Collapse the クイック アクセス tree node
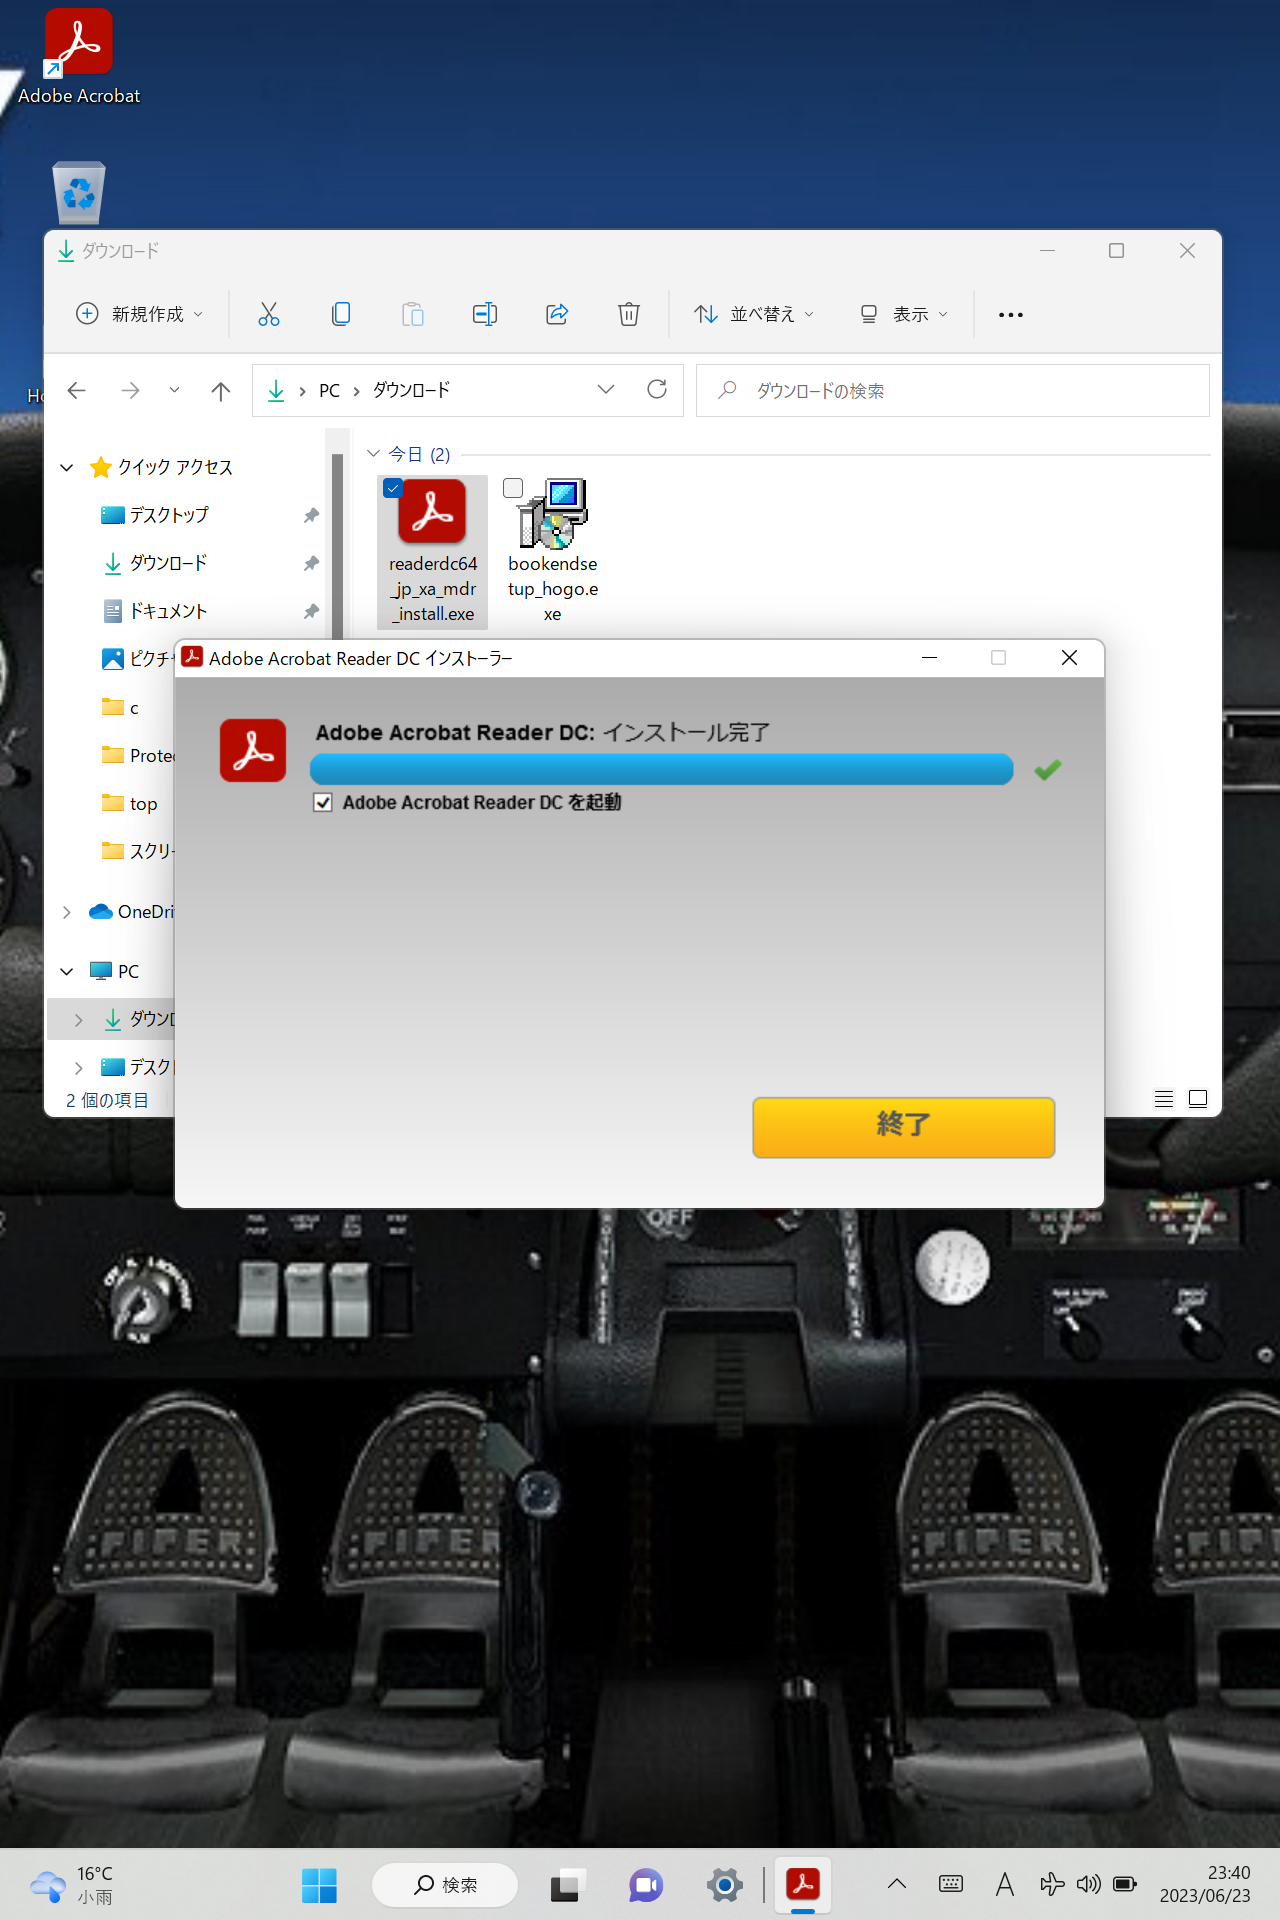 point(67,467)
